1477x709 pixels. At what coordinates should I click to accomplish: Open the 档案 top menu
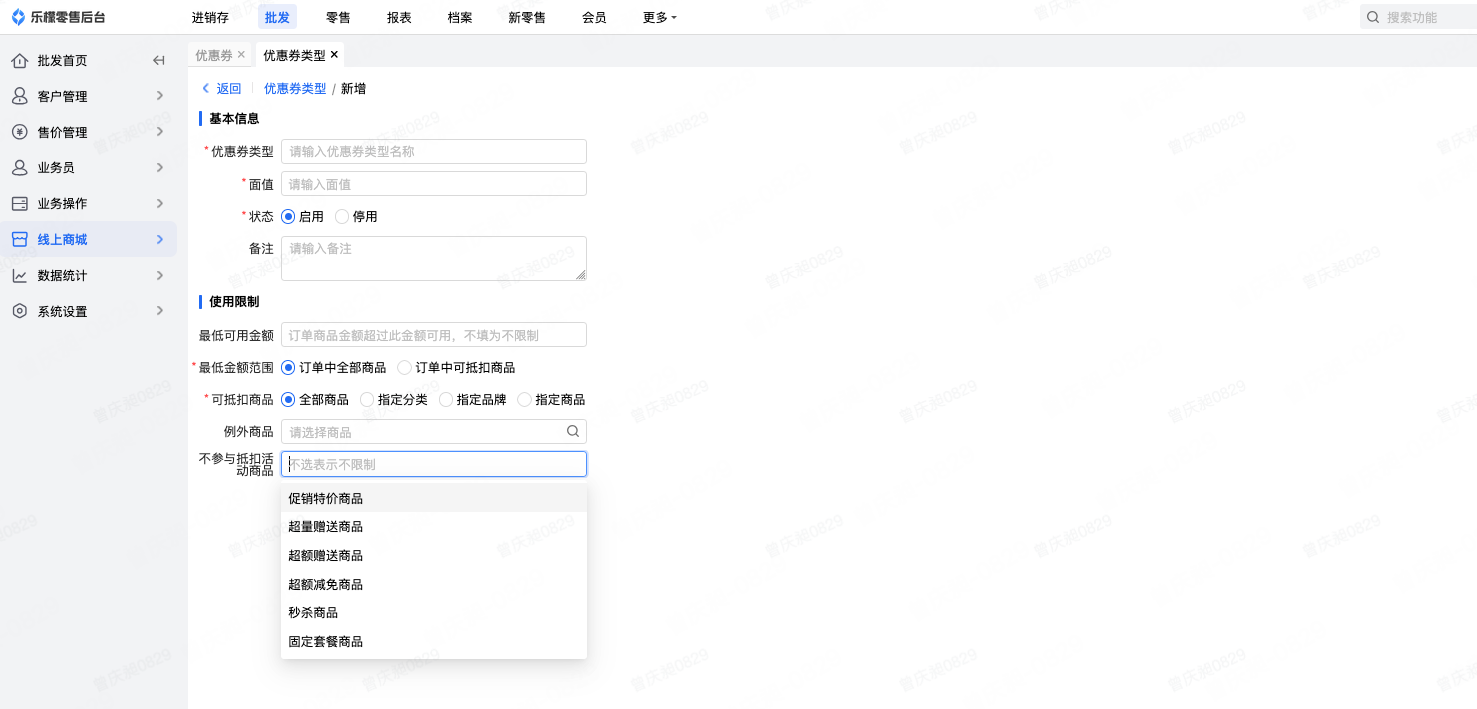(x=460, y=17)
